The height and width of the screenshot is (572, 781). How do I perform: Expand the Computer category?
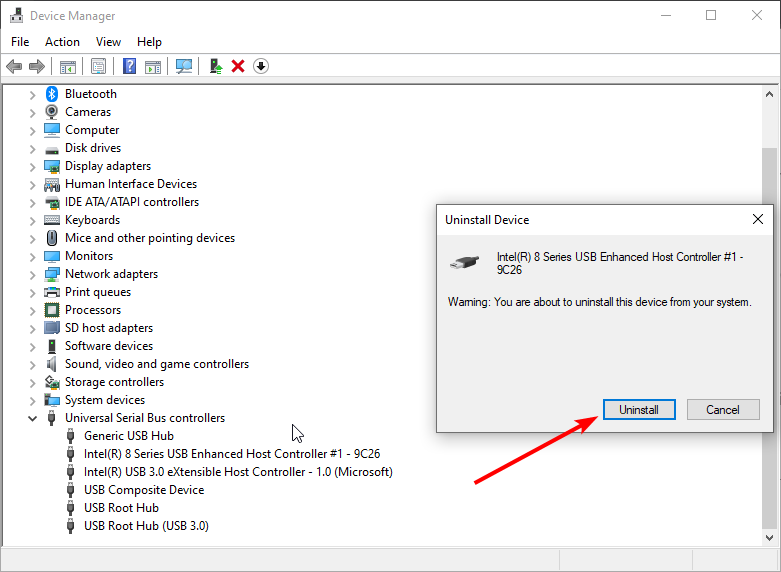(32, 131)
